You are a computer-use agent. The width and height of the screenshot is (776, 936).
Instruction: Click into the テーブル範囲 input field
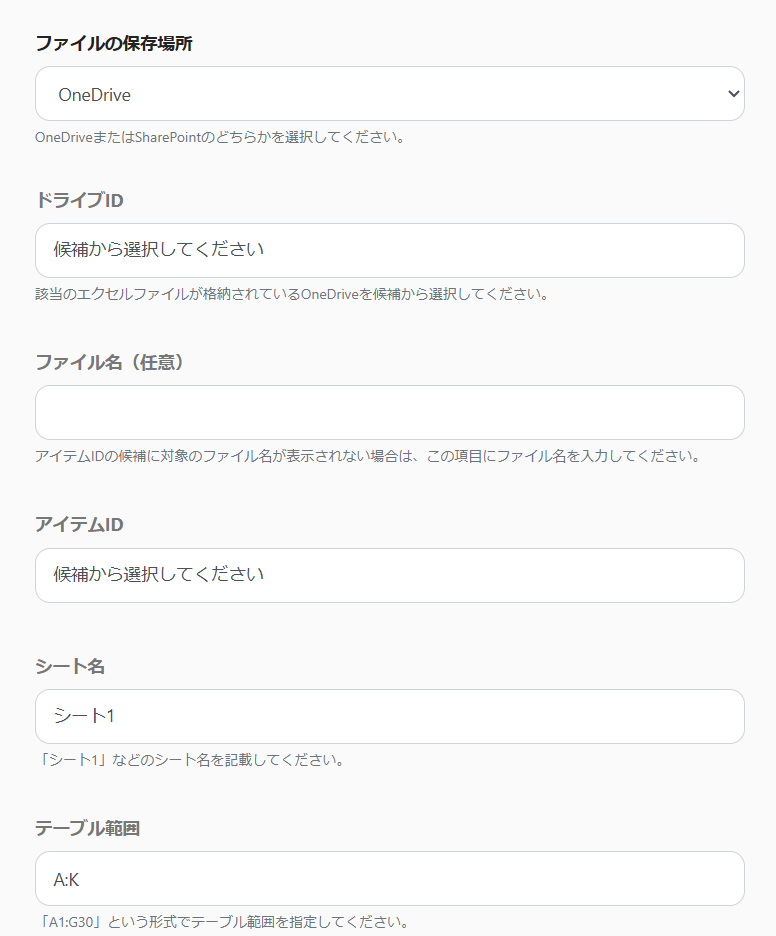pos(389,878)
